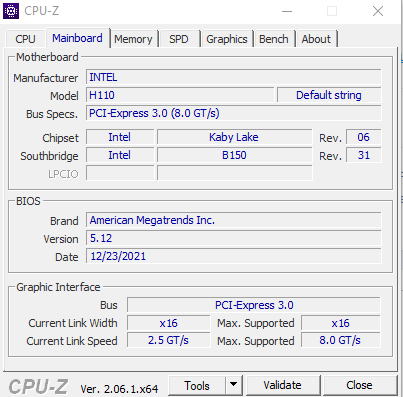Select the Mainboard tab

pos(77,38)
